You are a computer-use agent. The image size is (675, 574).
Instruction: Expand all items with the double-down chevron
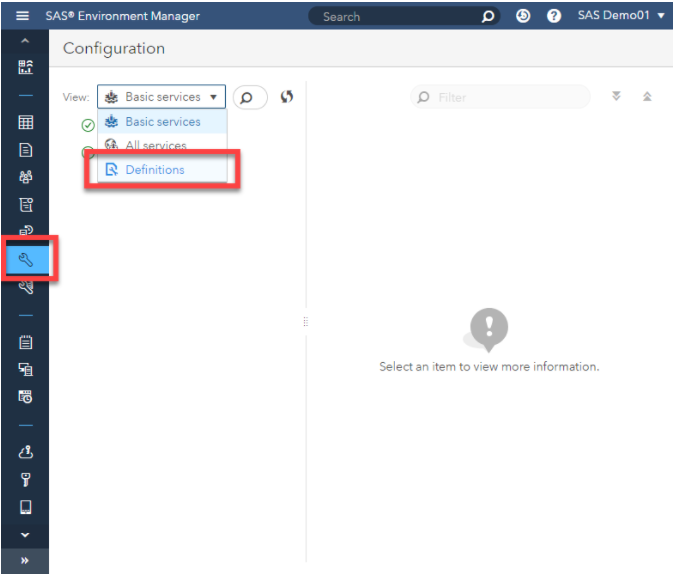click(x=616, y=96)
